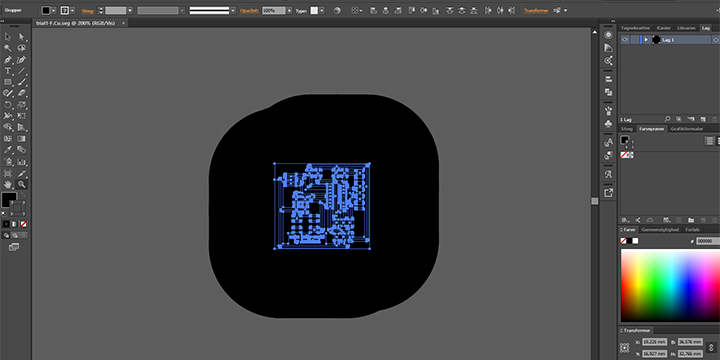Switch to the Forløb tab
The image size is (720, 360).
point(692,230)
